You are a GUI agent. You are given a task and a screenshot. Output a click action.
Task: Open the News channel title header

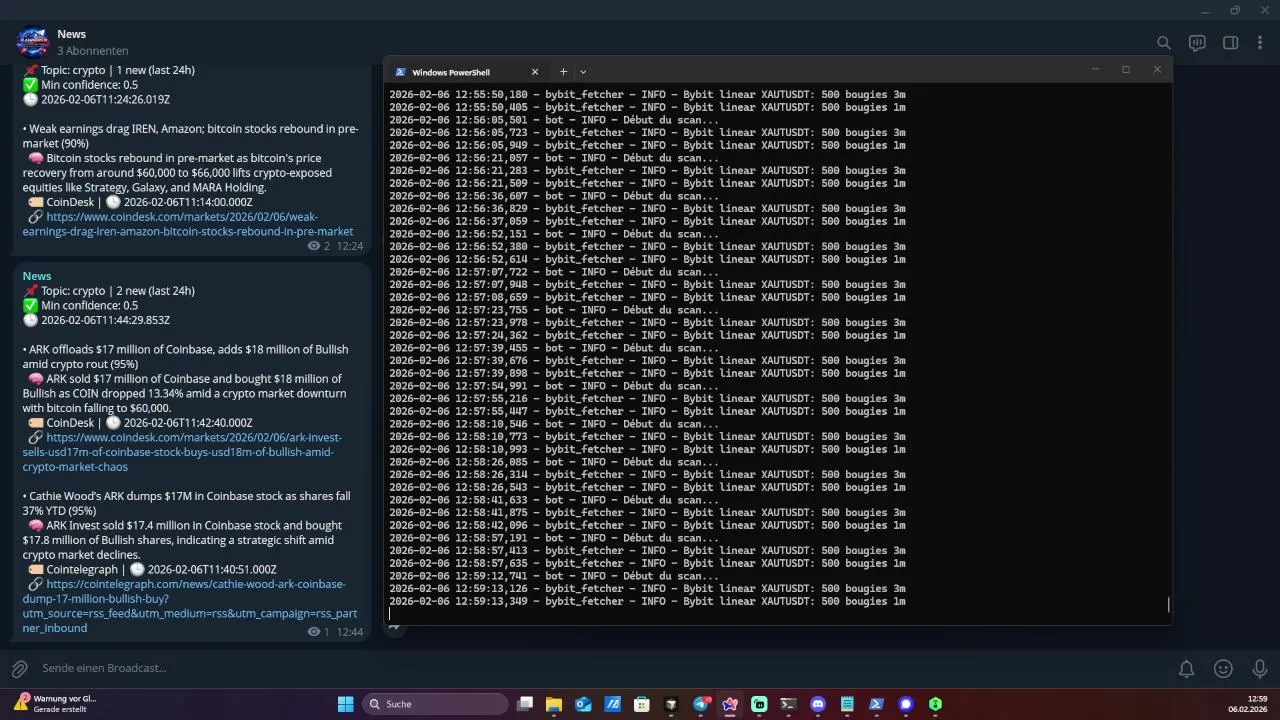[x=72, y=34]
